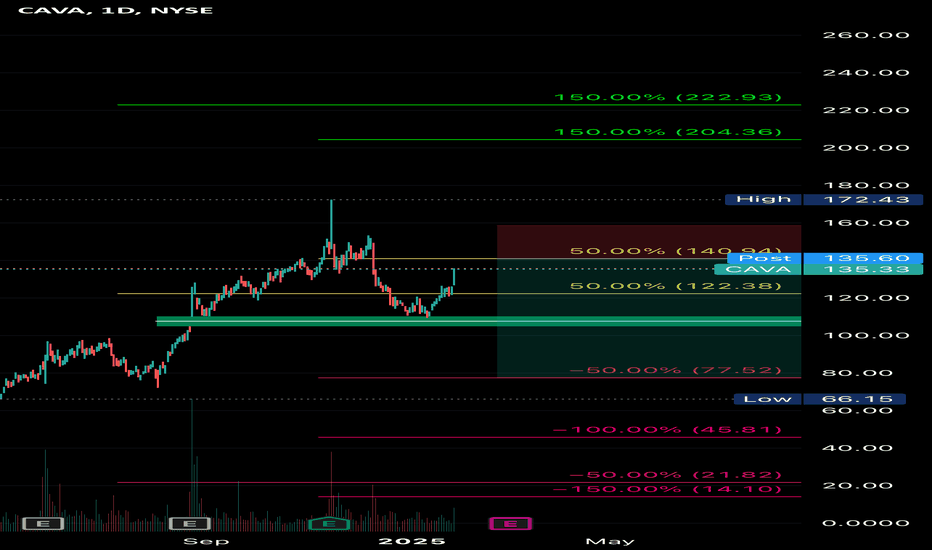
Task: Click the teal earnings E marker
Action: point(328,523)
